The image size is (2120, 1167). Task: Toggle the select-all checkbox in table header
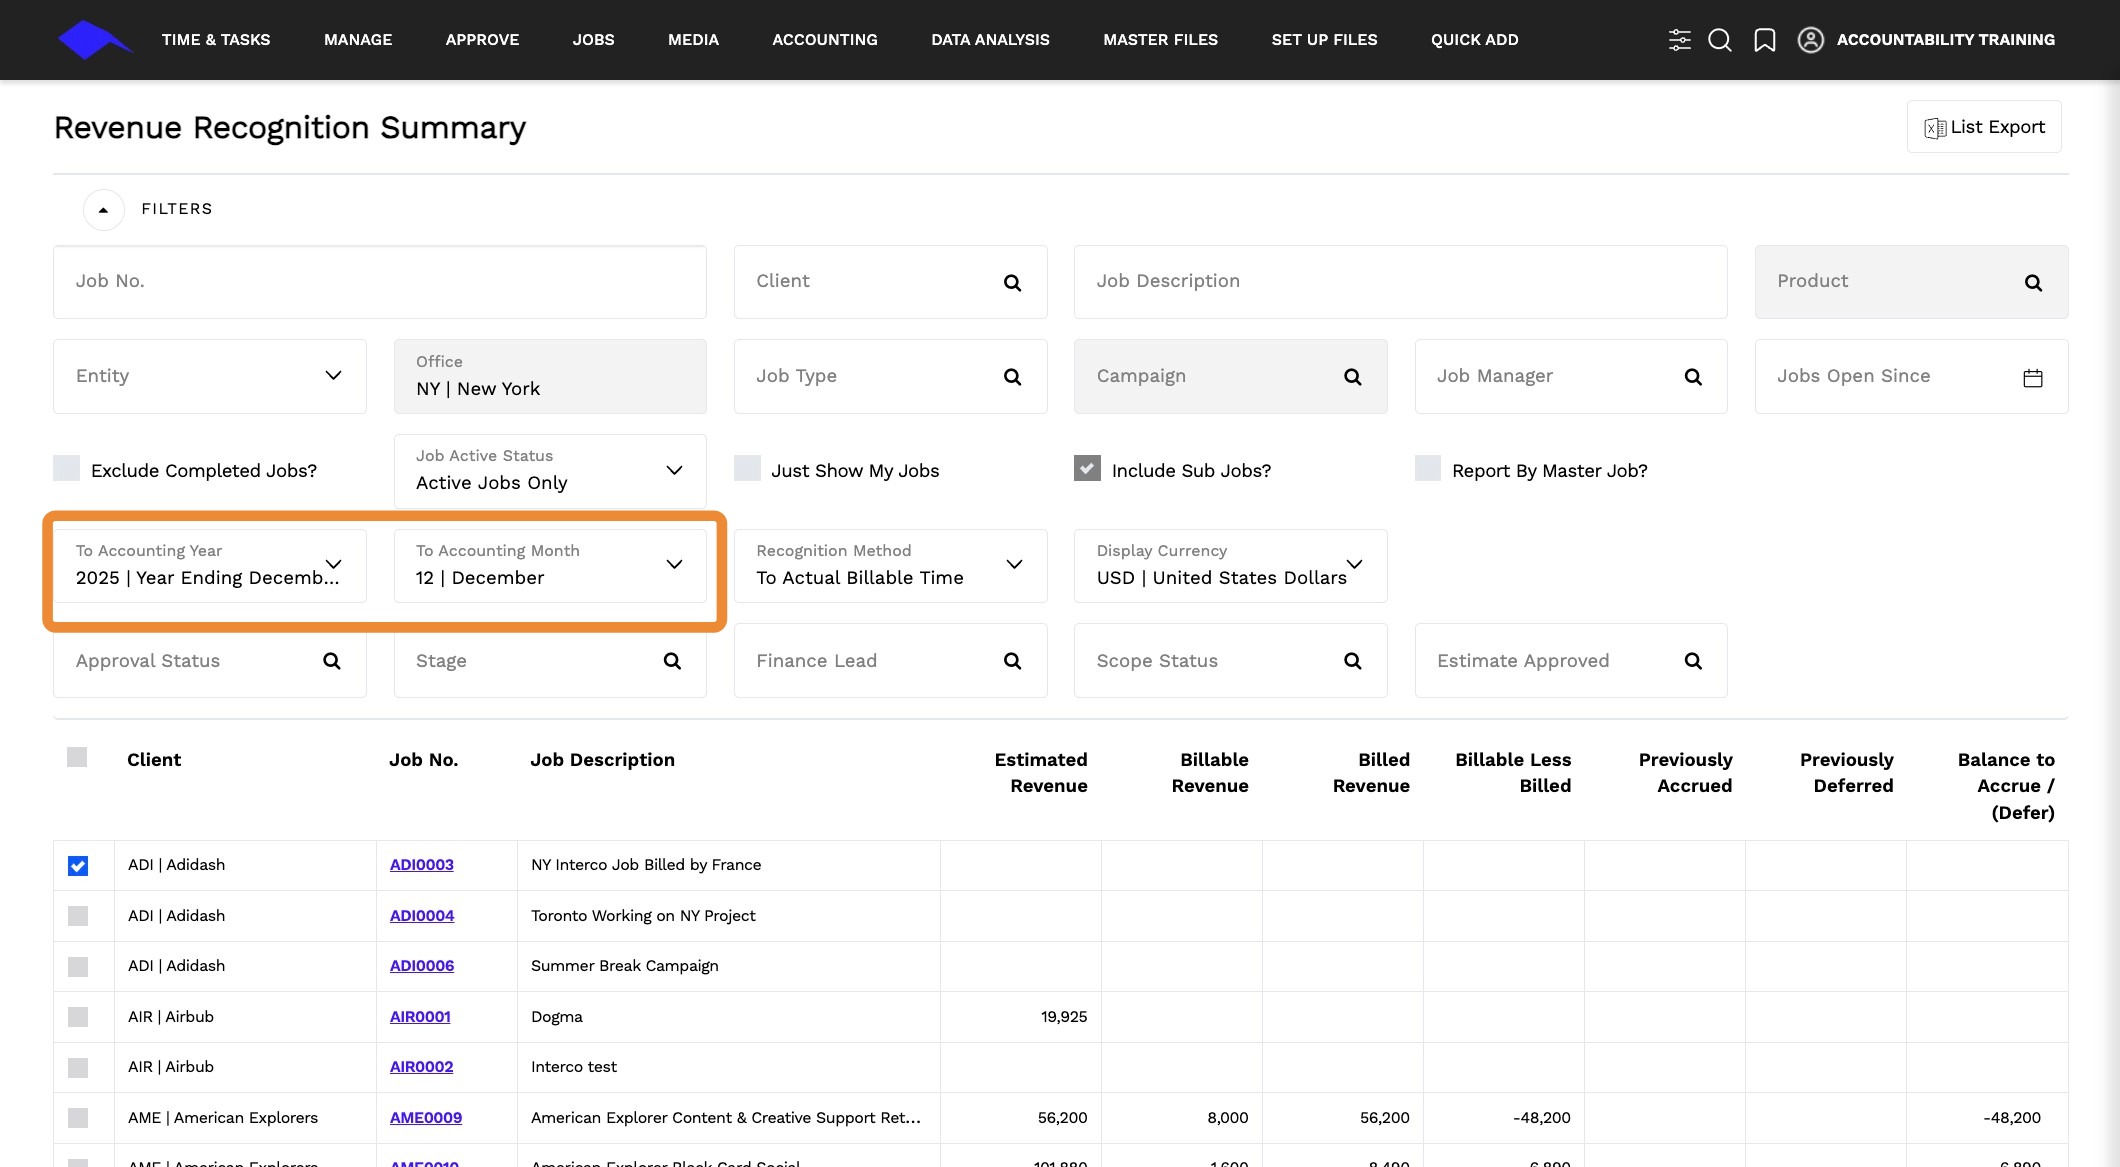(77, 757)
